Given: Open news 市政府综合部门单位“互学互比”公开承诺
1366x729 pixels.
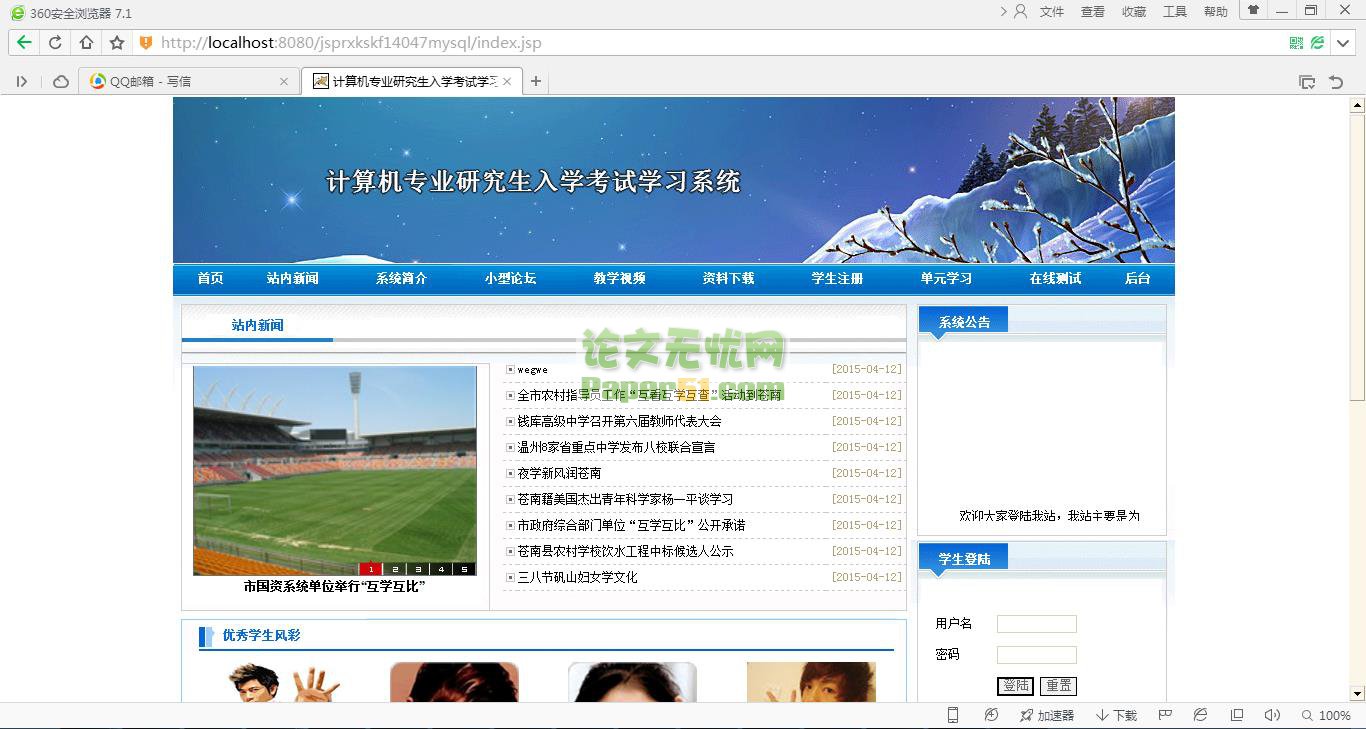Looking at the screenshot, I should tap(631, 526).
